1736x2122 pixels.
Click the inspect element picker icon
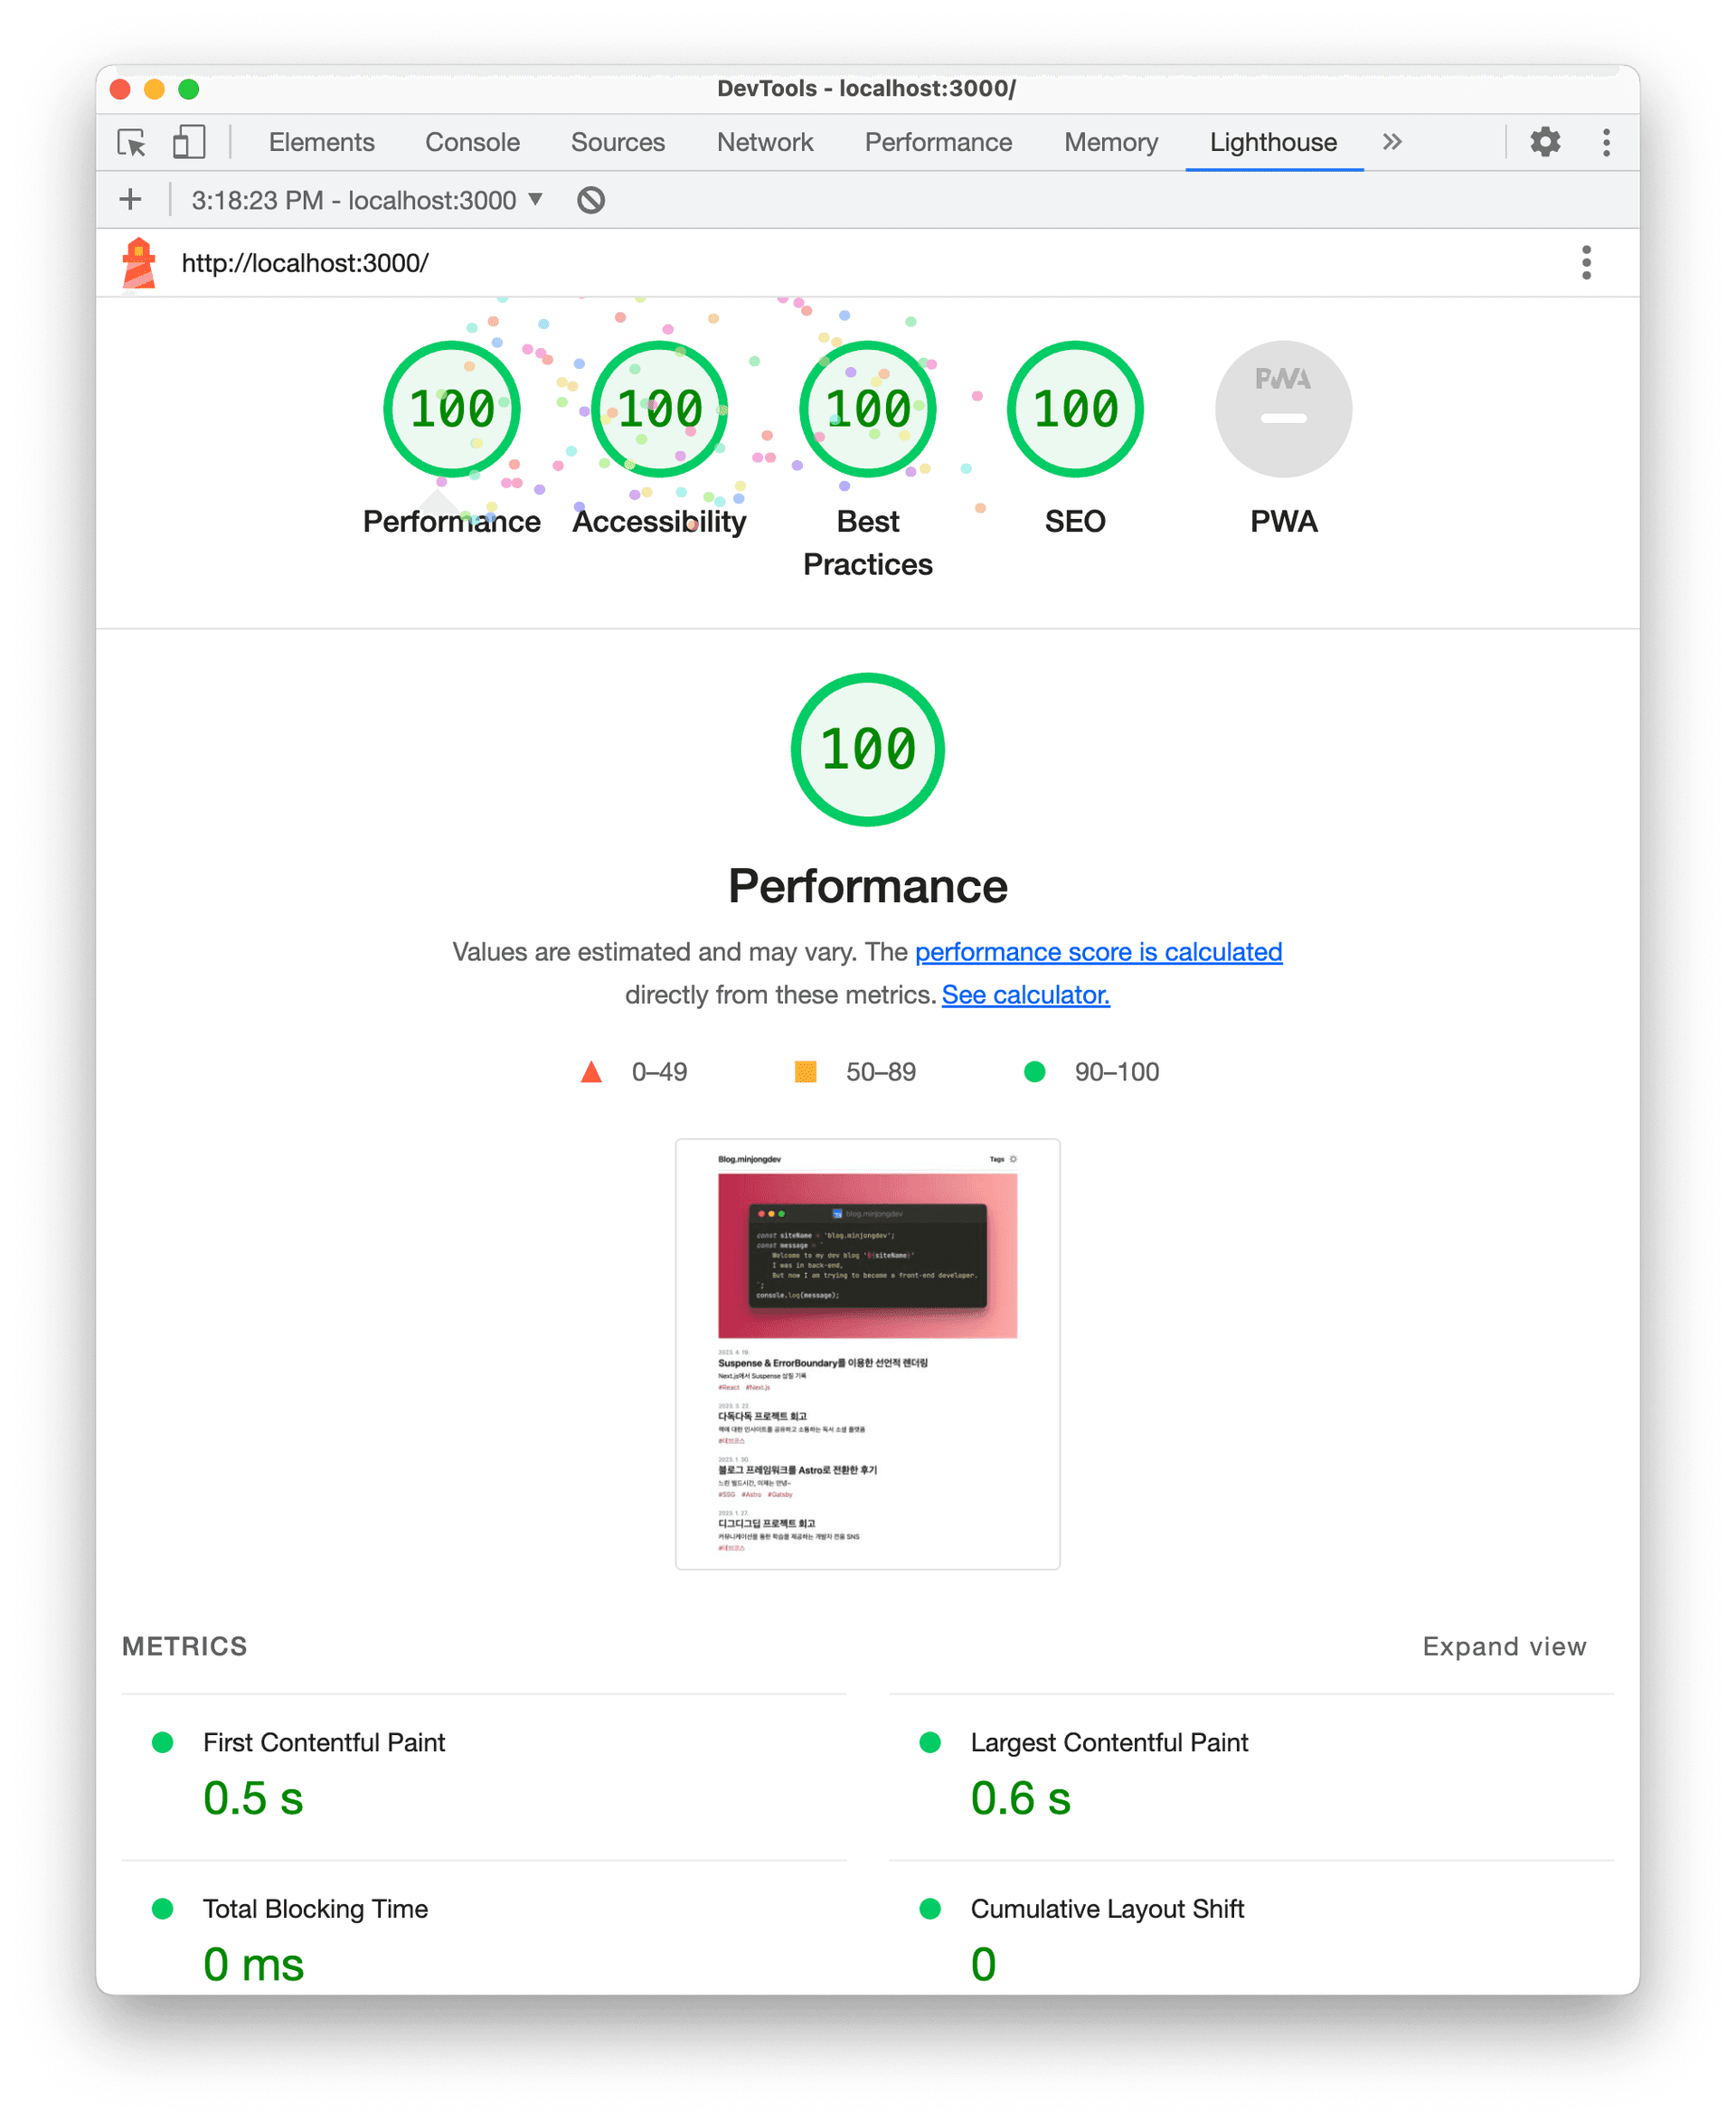[x=131, y=142]
